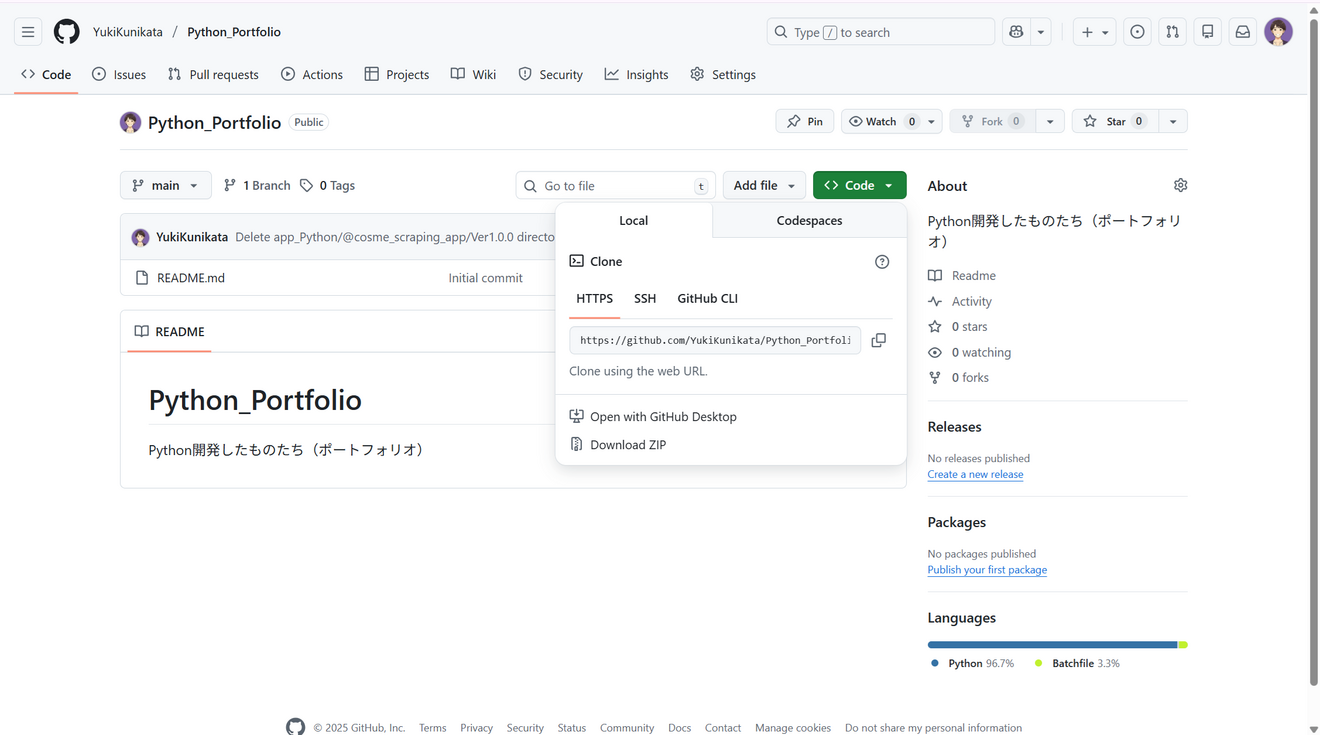
Task: Open the Issues repository tab
Action: coord(119,74)
